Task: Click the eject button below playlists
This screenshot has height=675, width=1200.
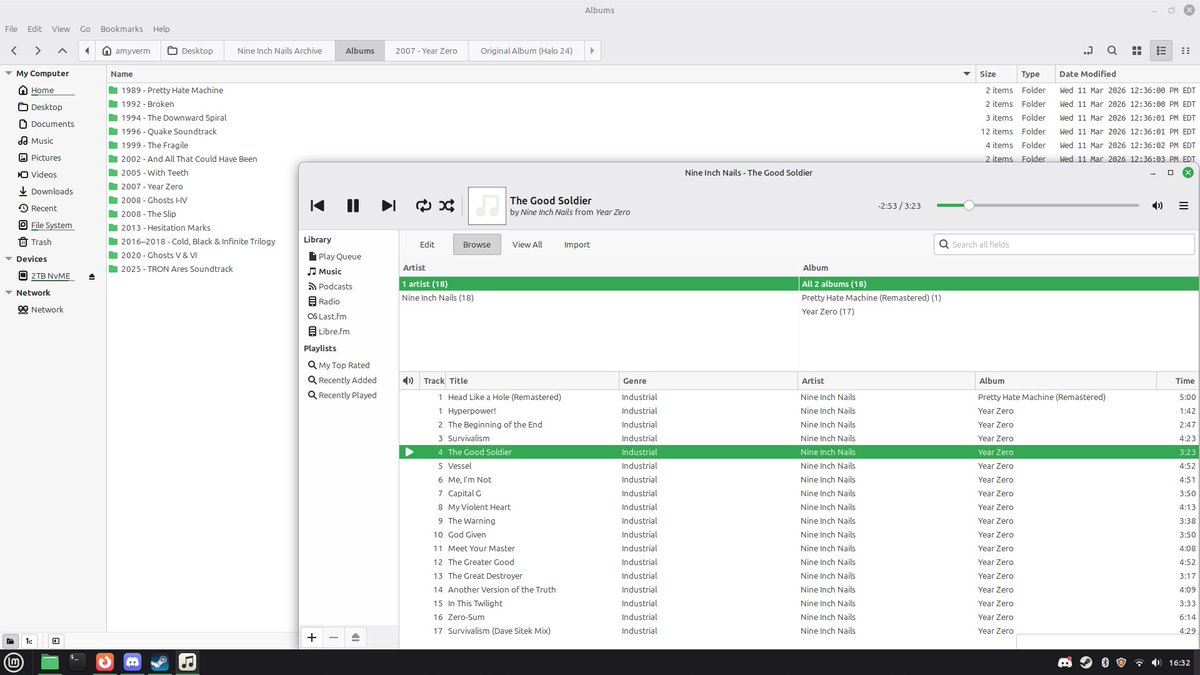Action: pyautogui.click(x=356, y=637)
